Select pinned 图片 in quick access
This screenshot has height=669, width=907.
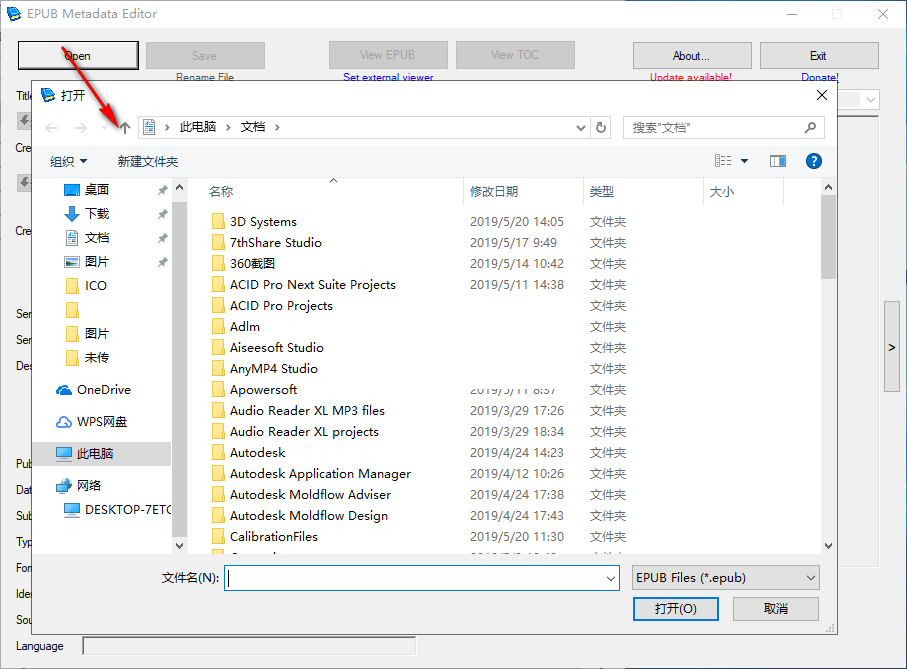coord(97,261)
